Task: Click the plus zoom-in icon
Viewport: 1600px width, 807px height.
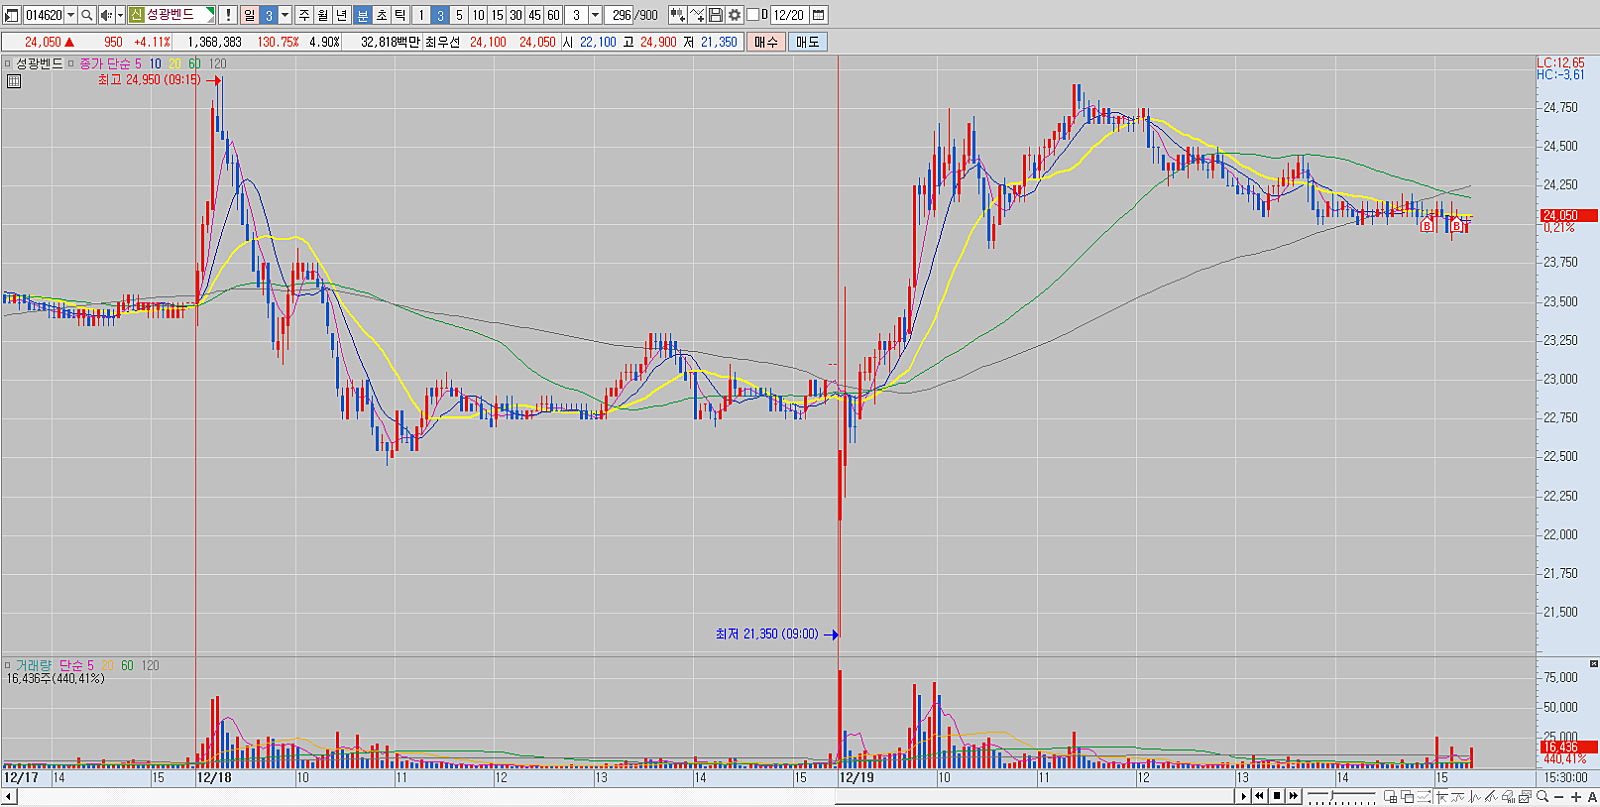Action: (x=1576, y=797)
